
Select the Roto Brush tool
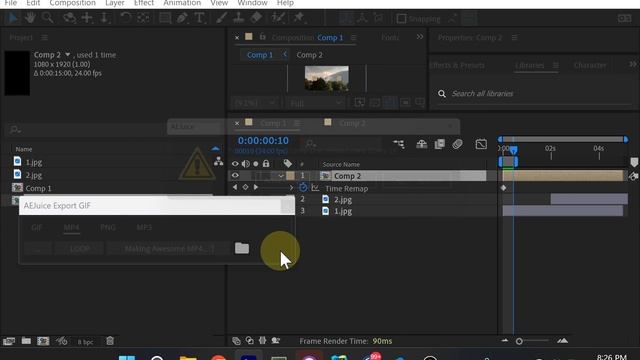[278, 18]
